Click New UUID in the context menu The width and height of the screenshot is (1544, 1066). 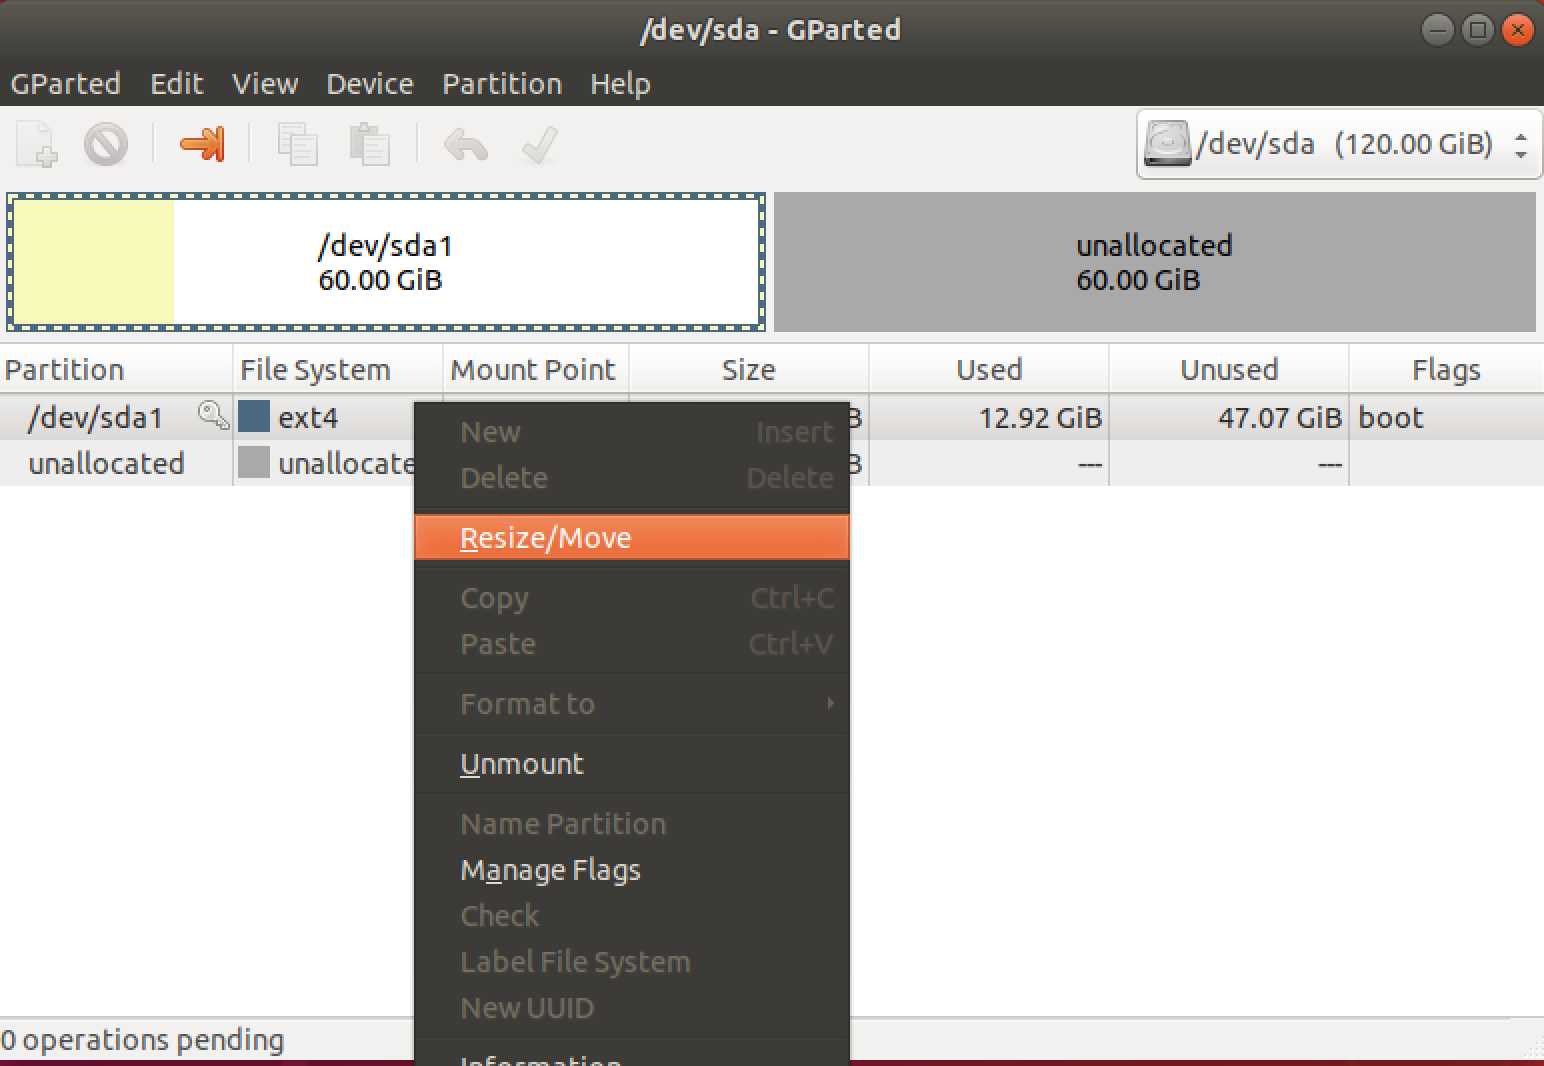(632, 1008)
